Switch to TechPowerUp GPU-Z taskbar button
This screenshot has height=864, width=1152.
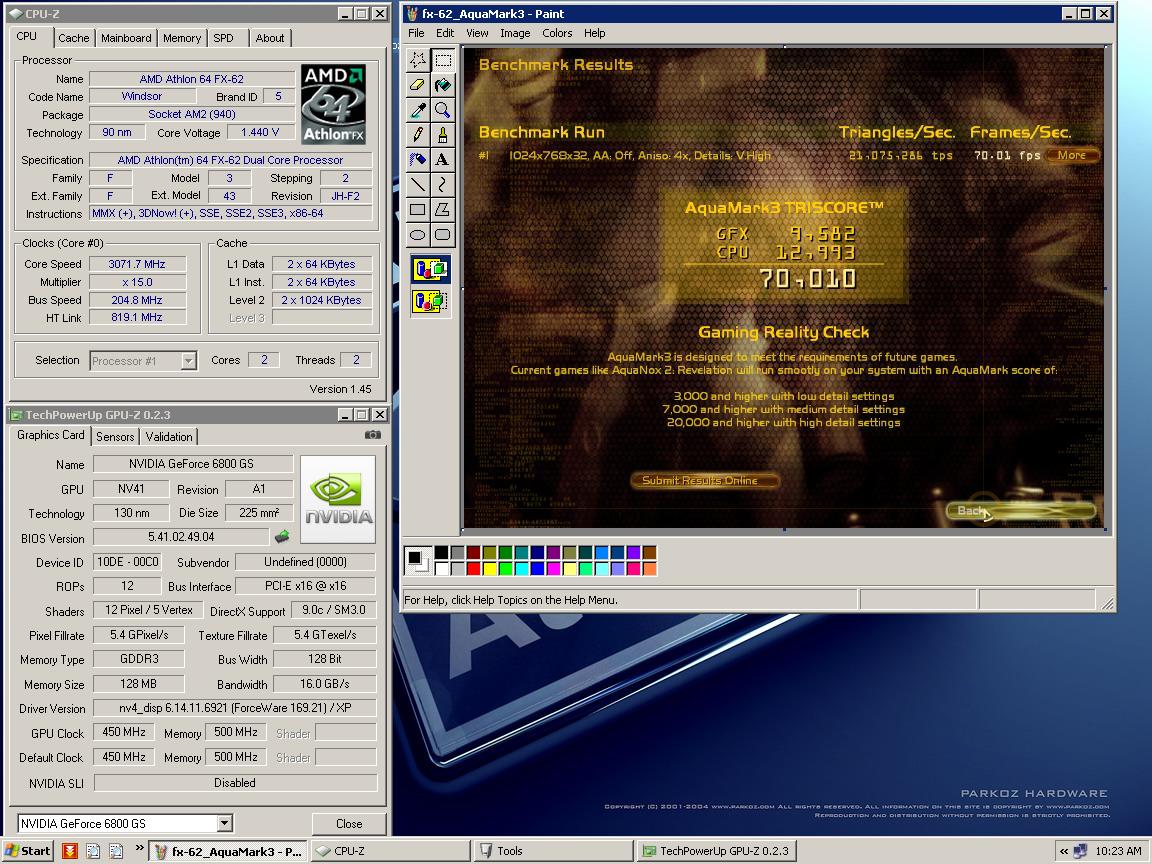click(x=716, y=851)
